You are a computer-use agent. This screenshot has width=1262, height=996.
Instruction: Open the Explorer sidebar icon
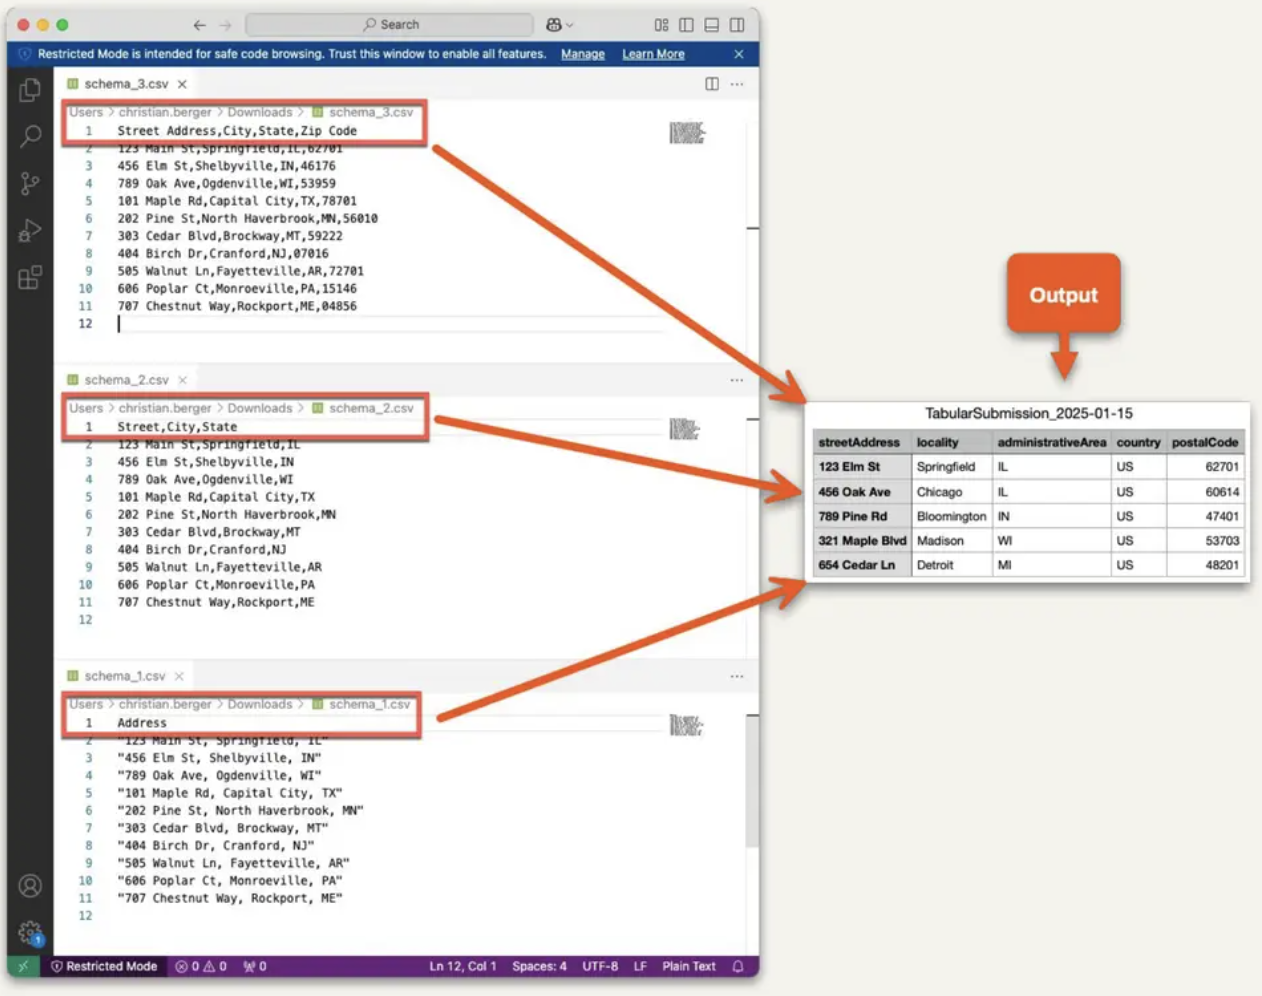click(x=29, y=90)
